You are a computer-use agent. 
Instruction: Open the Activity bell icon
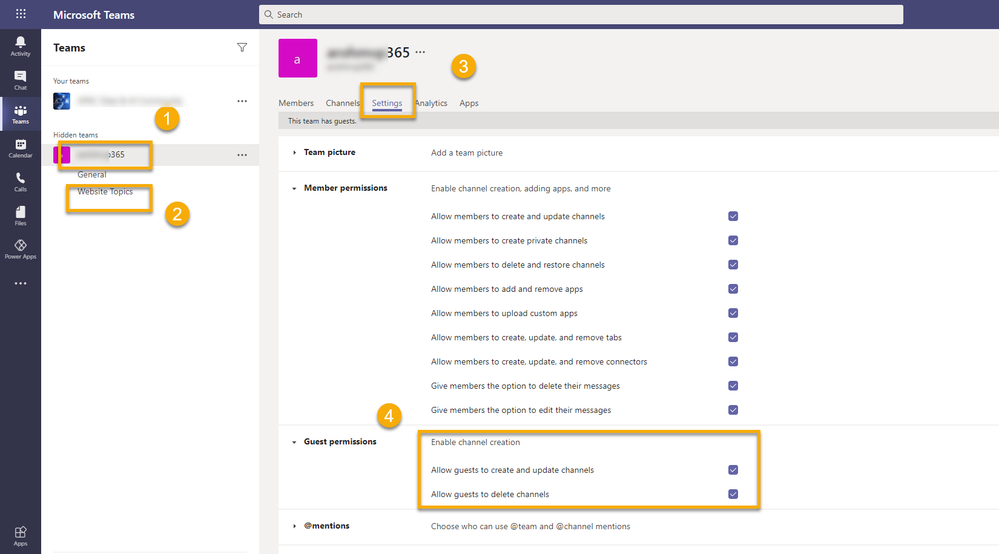pos(20,46)
